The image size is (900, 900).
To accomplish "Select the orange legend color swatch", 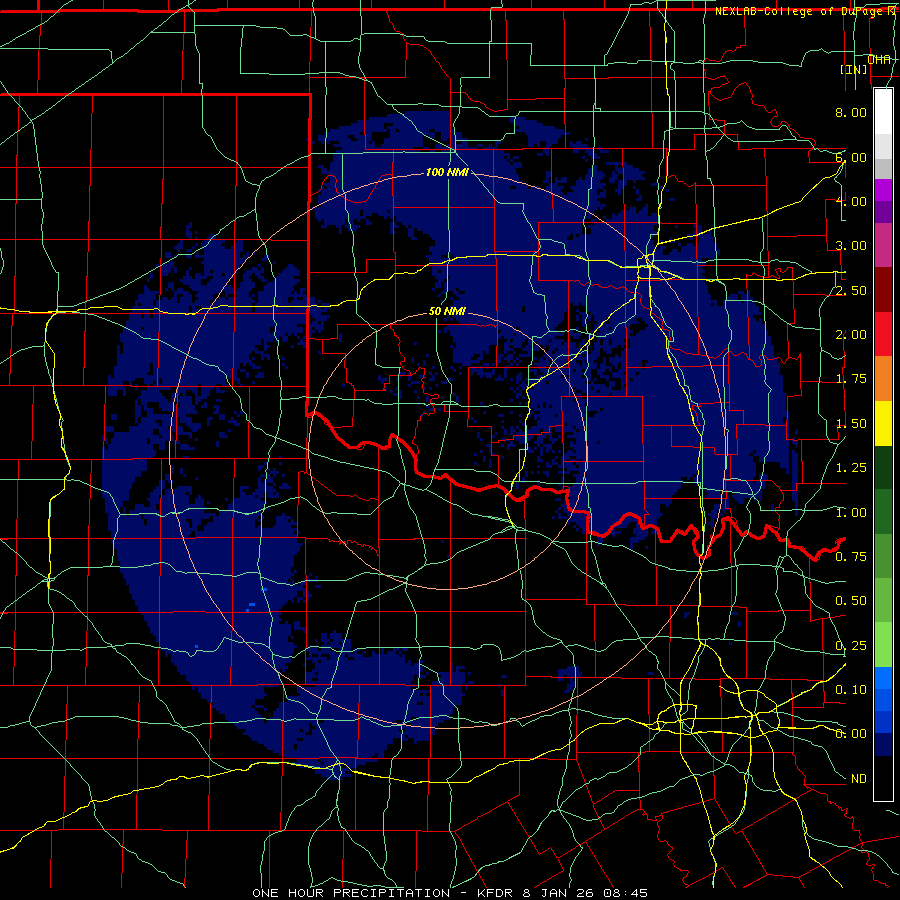I will [x=883, y=379].
